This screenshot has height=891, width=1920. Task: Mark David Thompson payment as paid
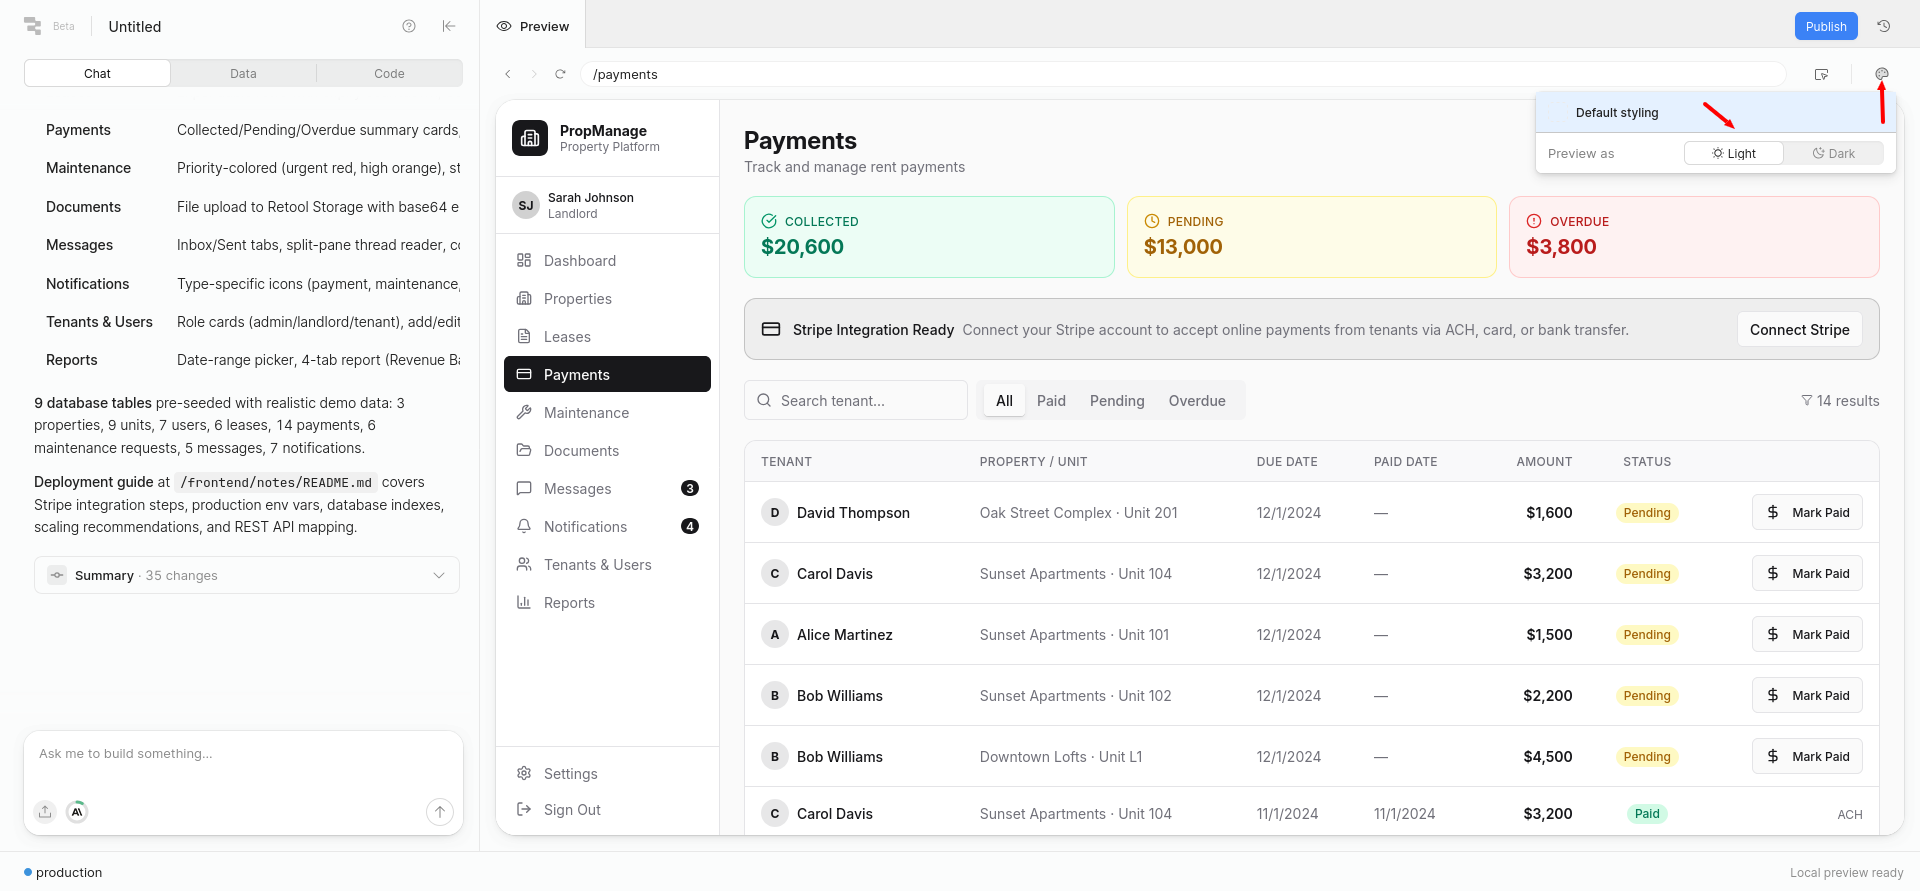(x=1807, y=512)
